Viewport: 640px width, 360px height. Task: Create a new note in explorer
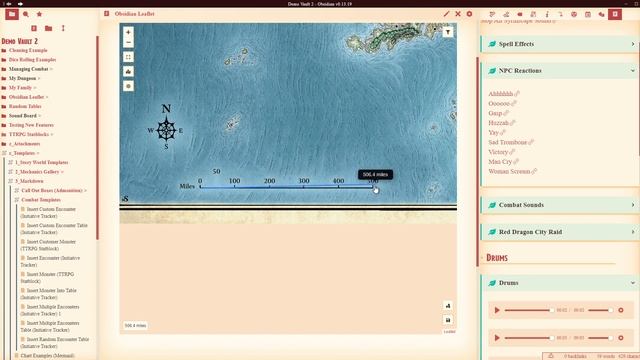tap(34, 28)
